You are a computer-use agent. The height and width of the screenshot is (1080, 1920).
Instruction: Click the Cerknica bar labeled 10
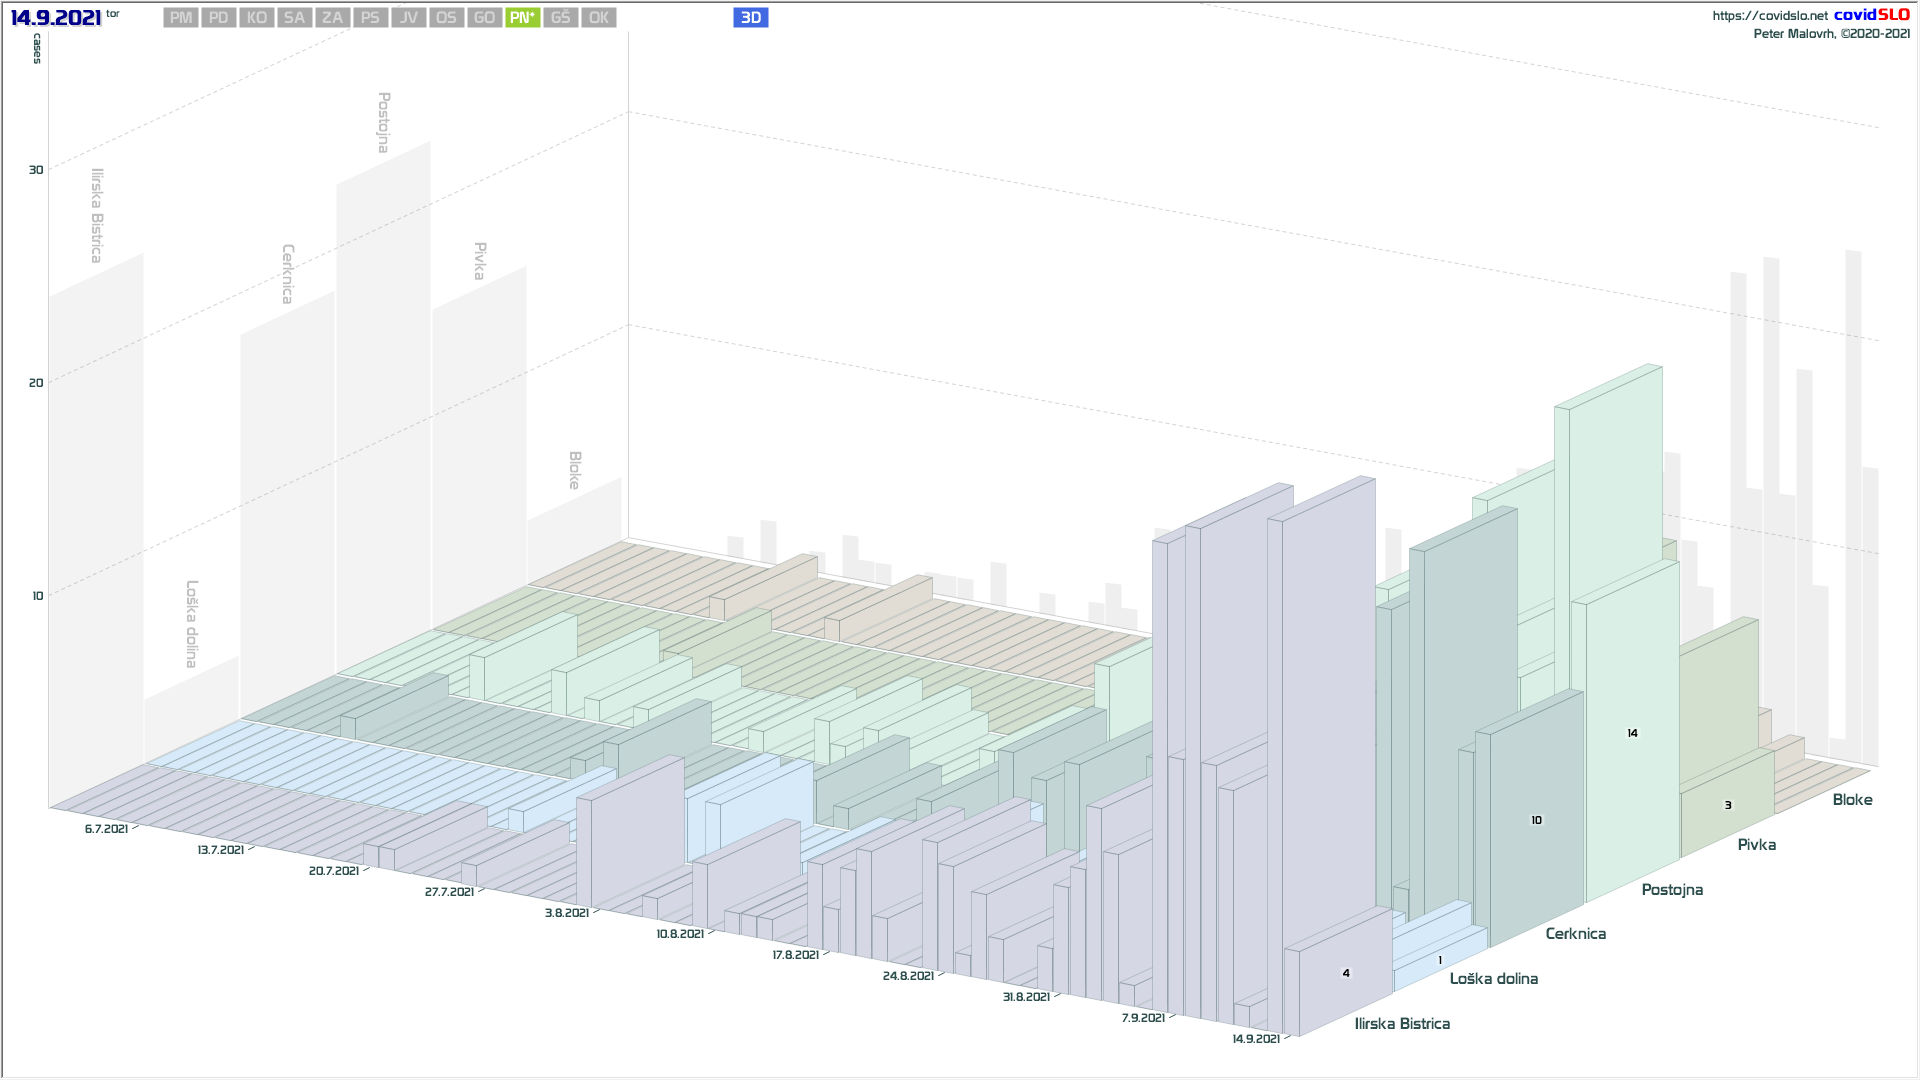[x=1536, y=820]
